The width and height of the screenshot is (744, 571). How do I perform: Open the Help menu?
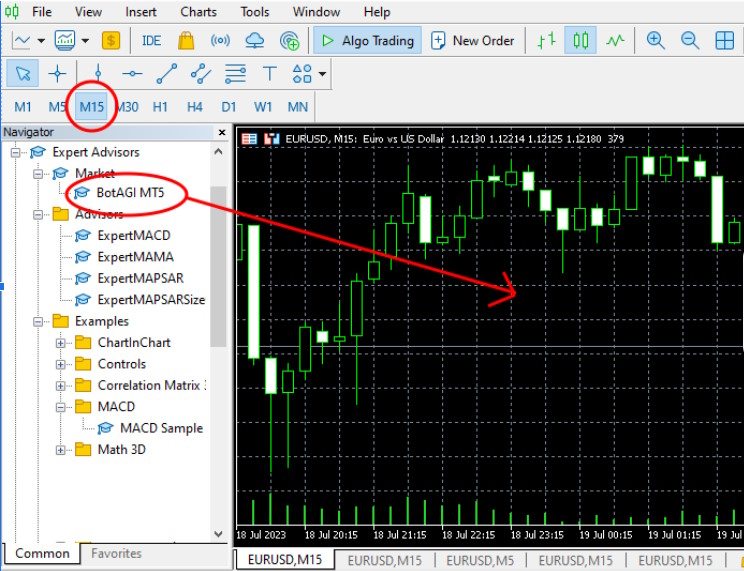pyautogui.click(x=377, y=12)
